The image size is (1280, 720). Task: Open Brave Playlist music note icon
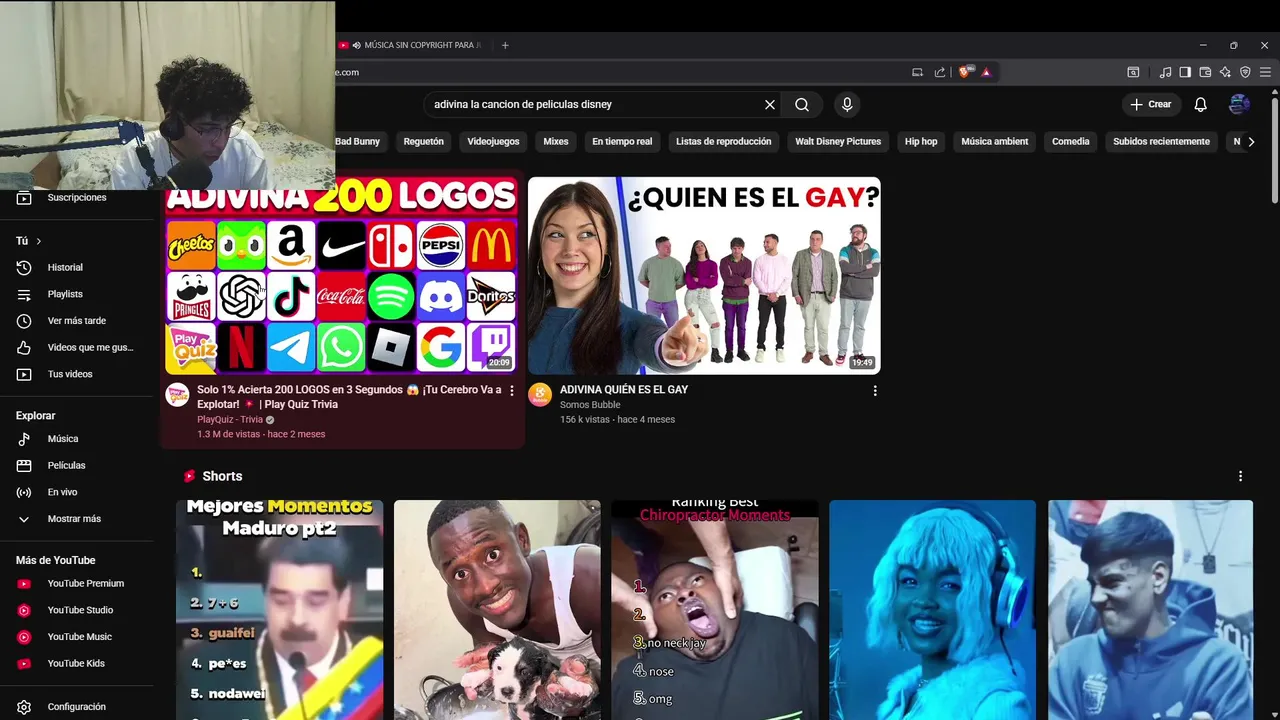click(1165, 72)
